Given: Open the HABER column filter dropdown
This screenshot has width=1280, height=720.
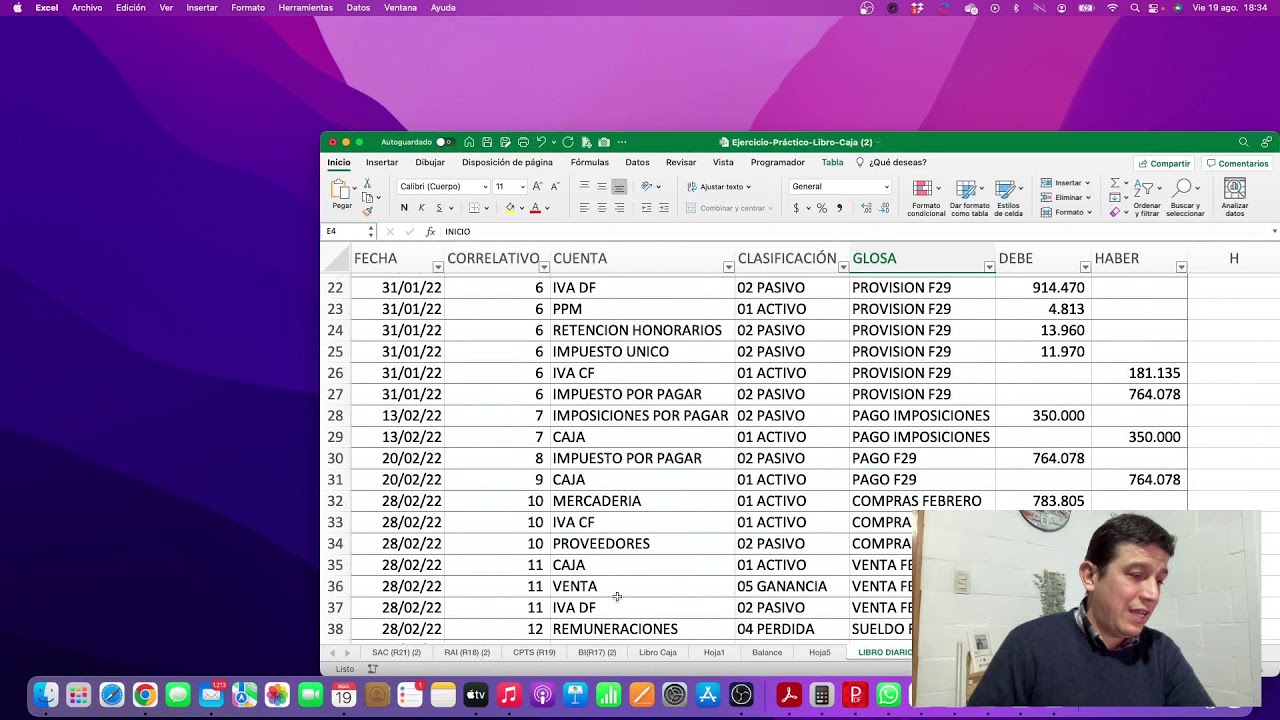Looking at the screenshot, I should coord(1181,267).
